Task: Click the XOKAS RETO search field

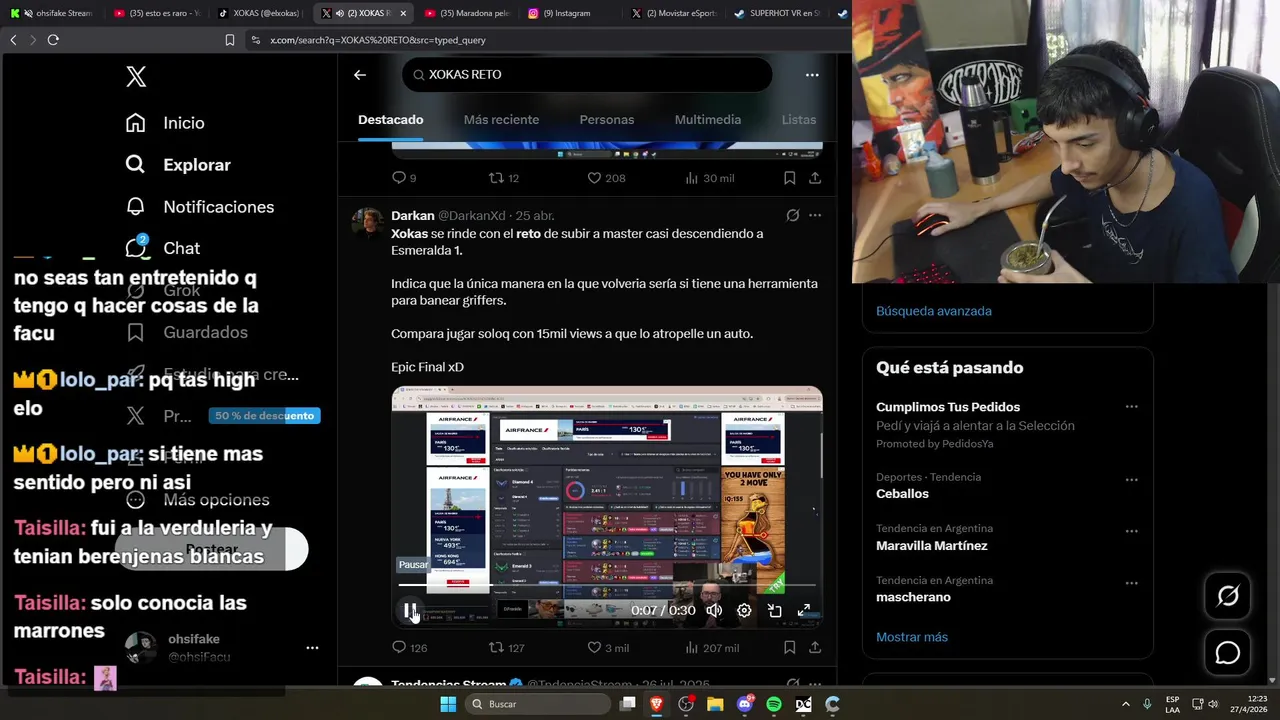Action: [587, 75]
